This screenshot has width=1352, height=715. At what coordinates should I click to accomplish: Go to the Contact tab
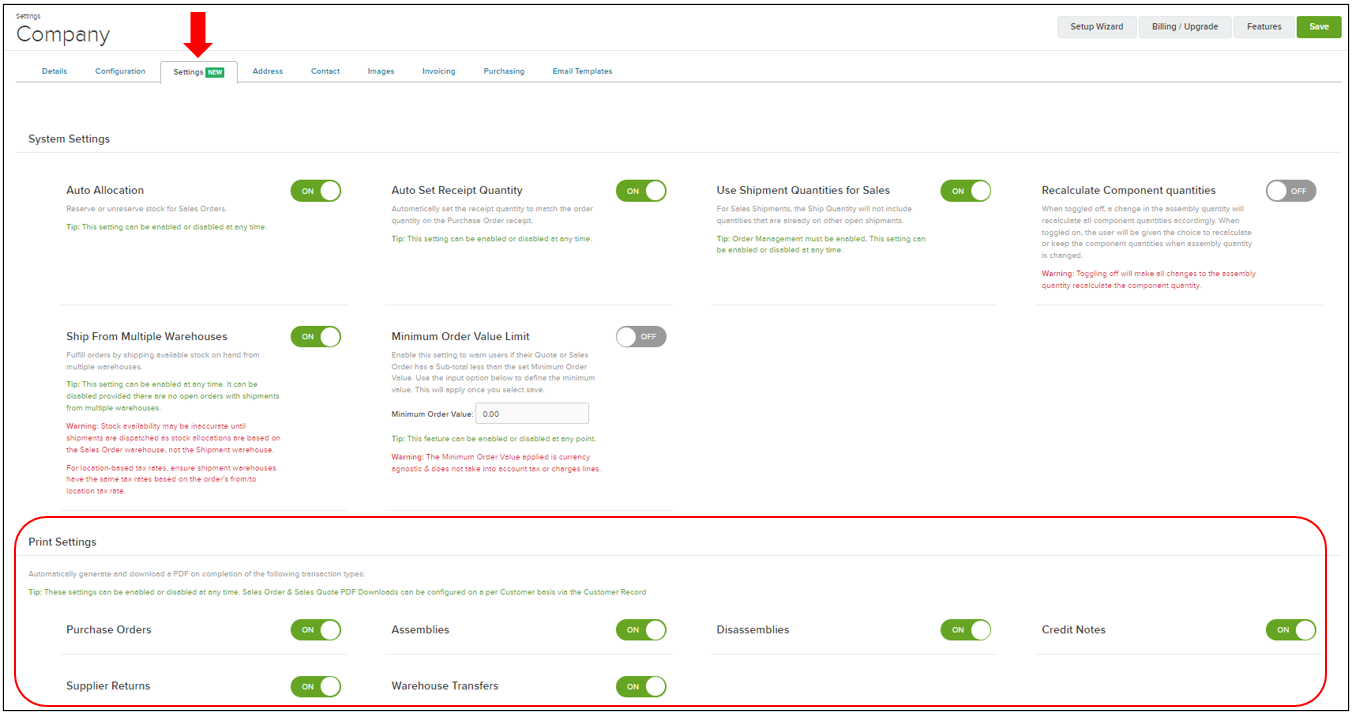tap(325, 71)
